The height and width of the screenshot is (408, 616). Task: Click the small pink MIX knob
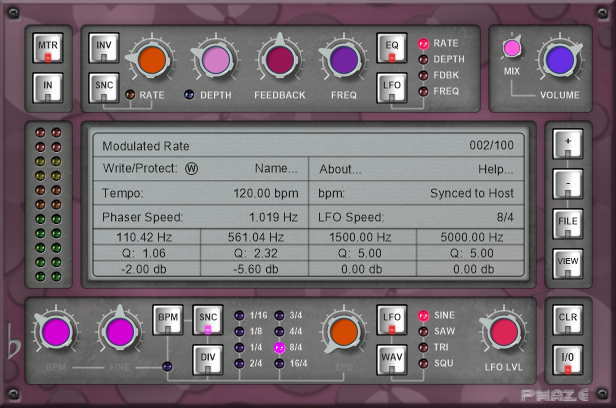coord(512,47)
